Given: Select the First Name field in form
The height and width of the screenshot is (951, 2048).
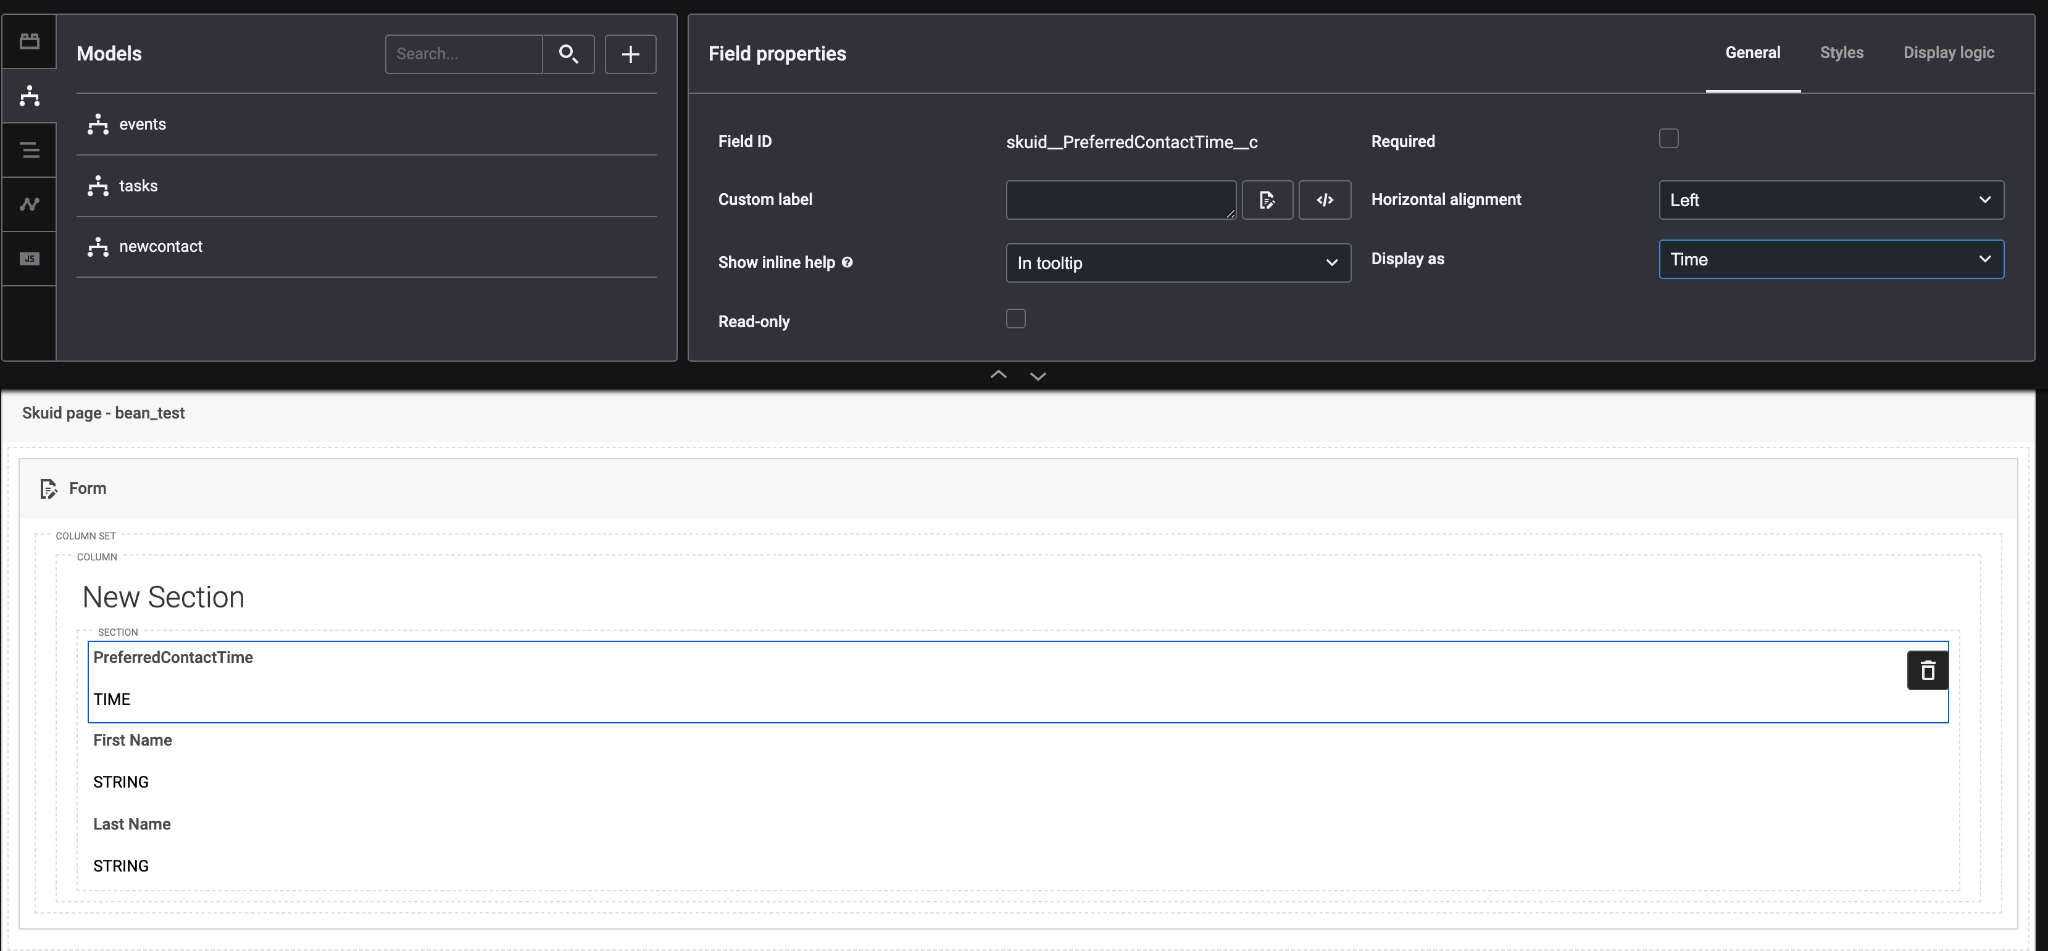Looking at the screenshot, I should (133, 741).
